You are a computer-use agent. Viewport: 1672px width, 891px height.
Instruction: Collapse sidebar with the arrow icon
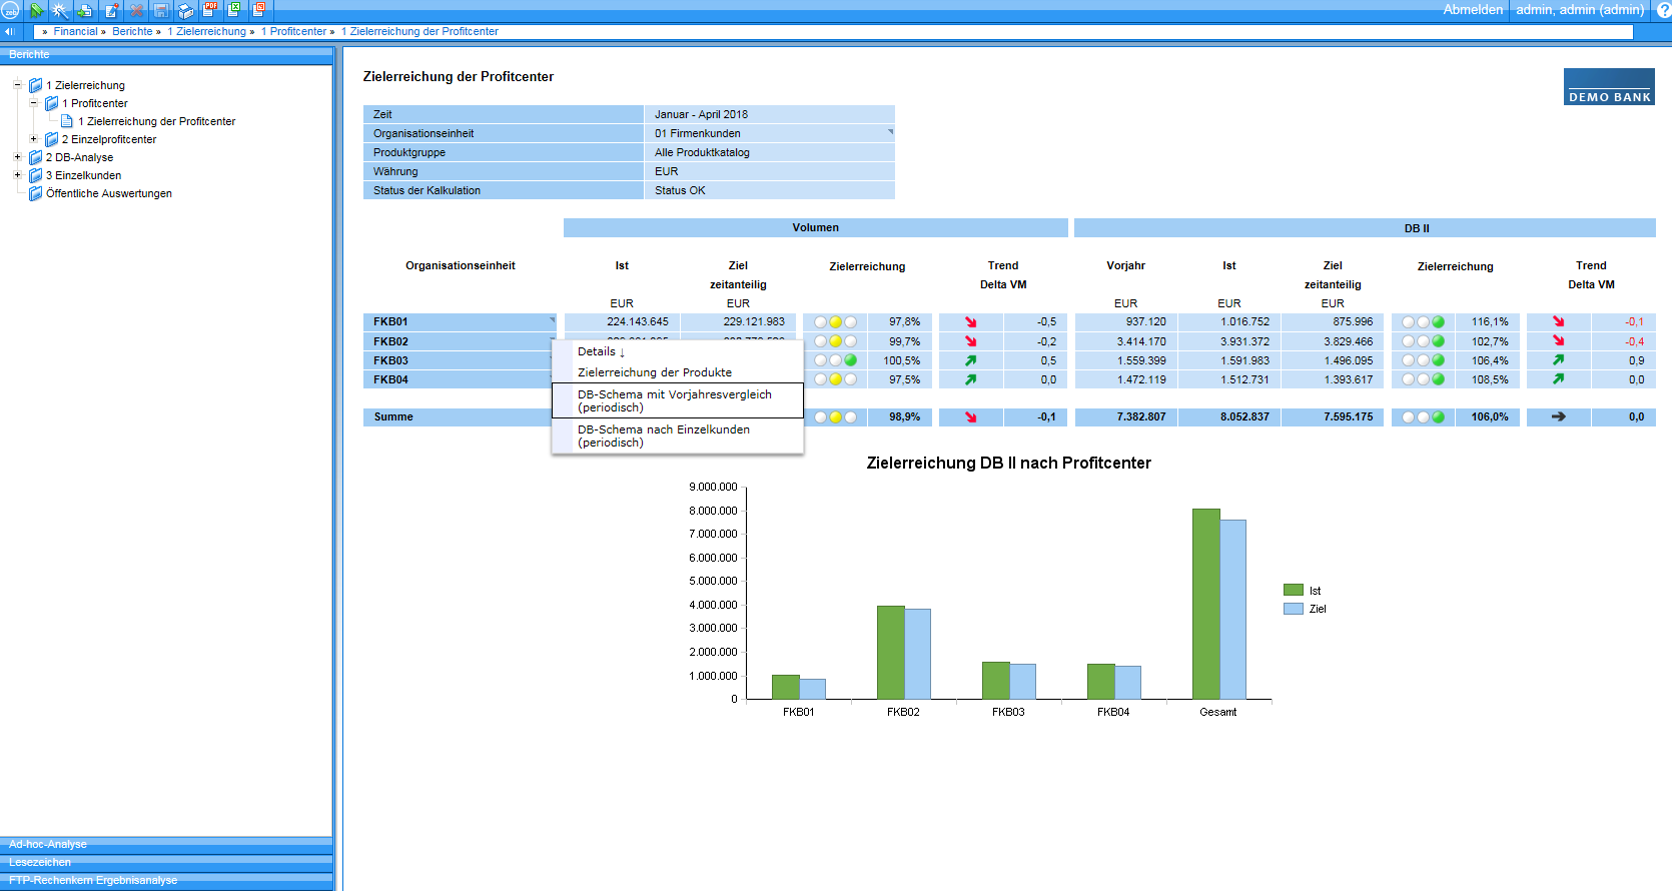click(x=10, y=32)
